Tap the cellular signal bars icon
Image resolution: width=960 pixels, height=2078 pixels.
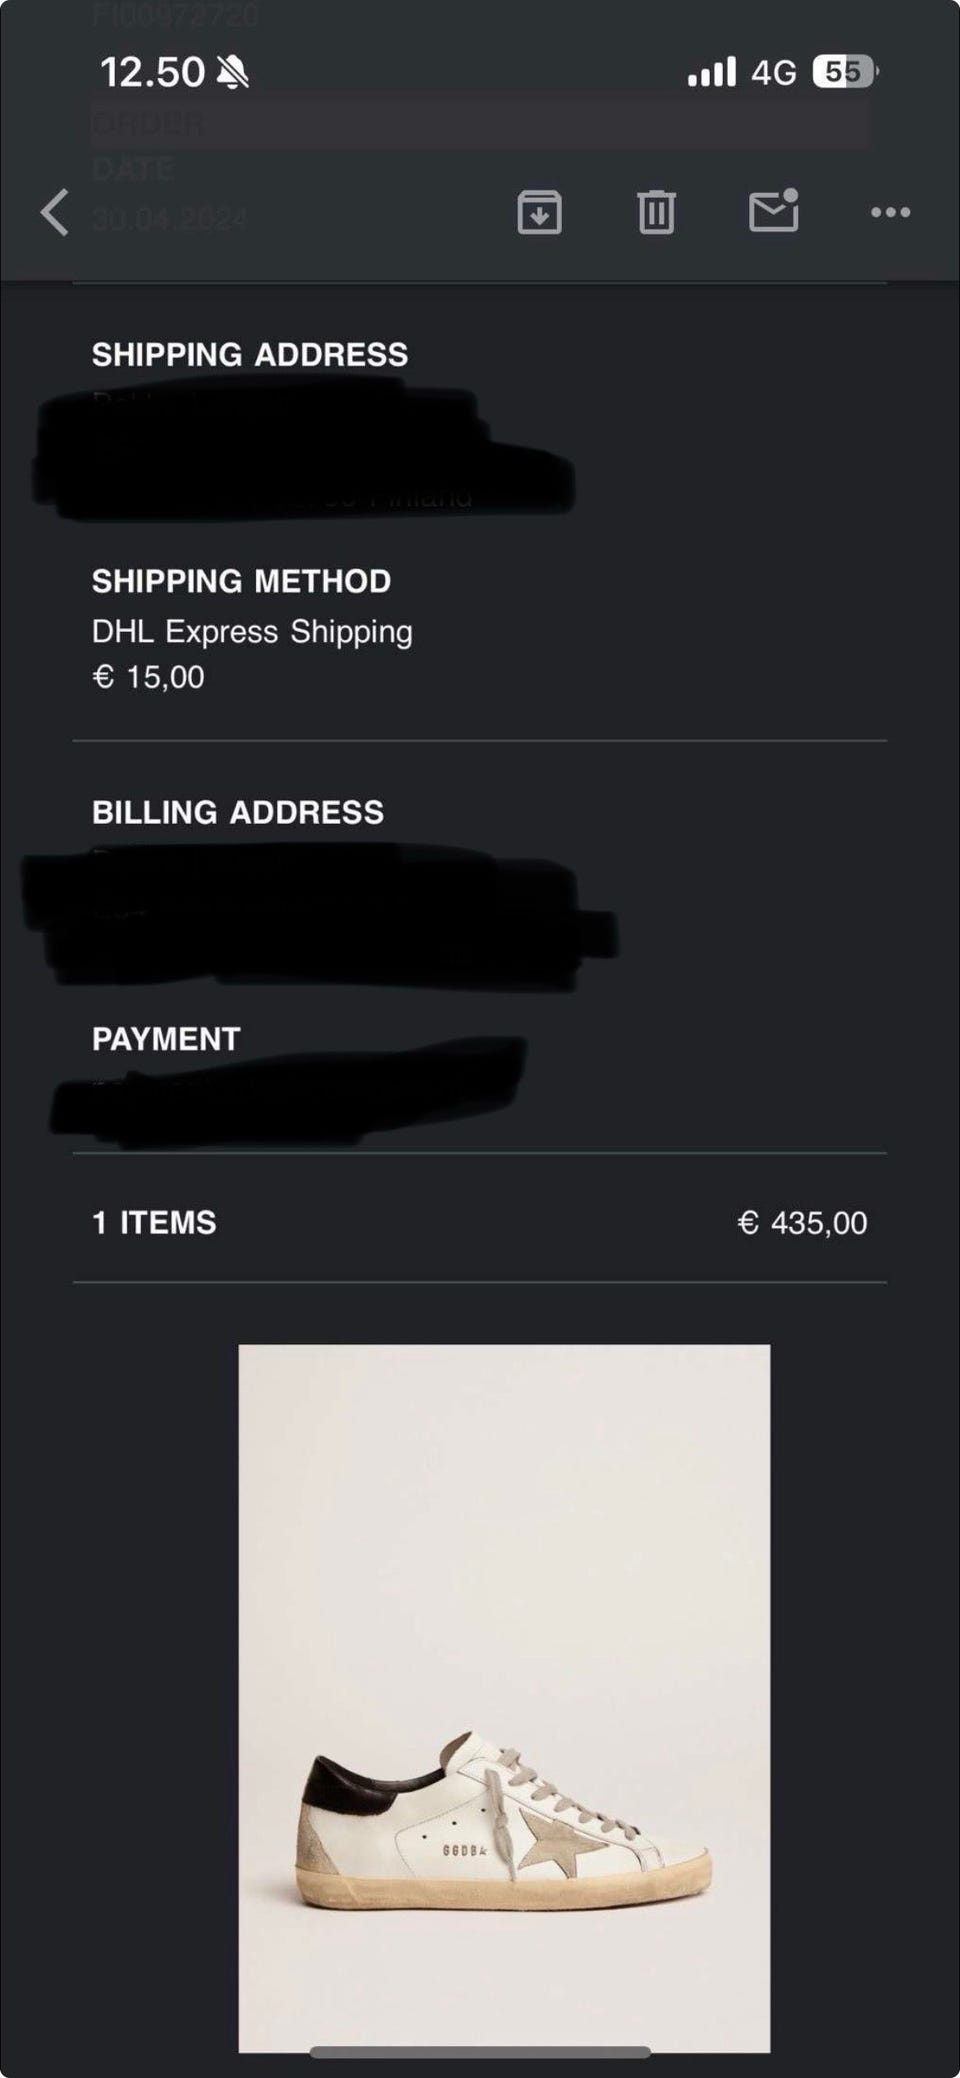(711, 72)
